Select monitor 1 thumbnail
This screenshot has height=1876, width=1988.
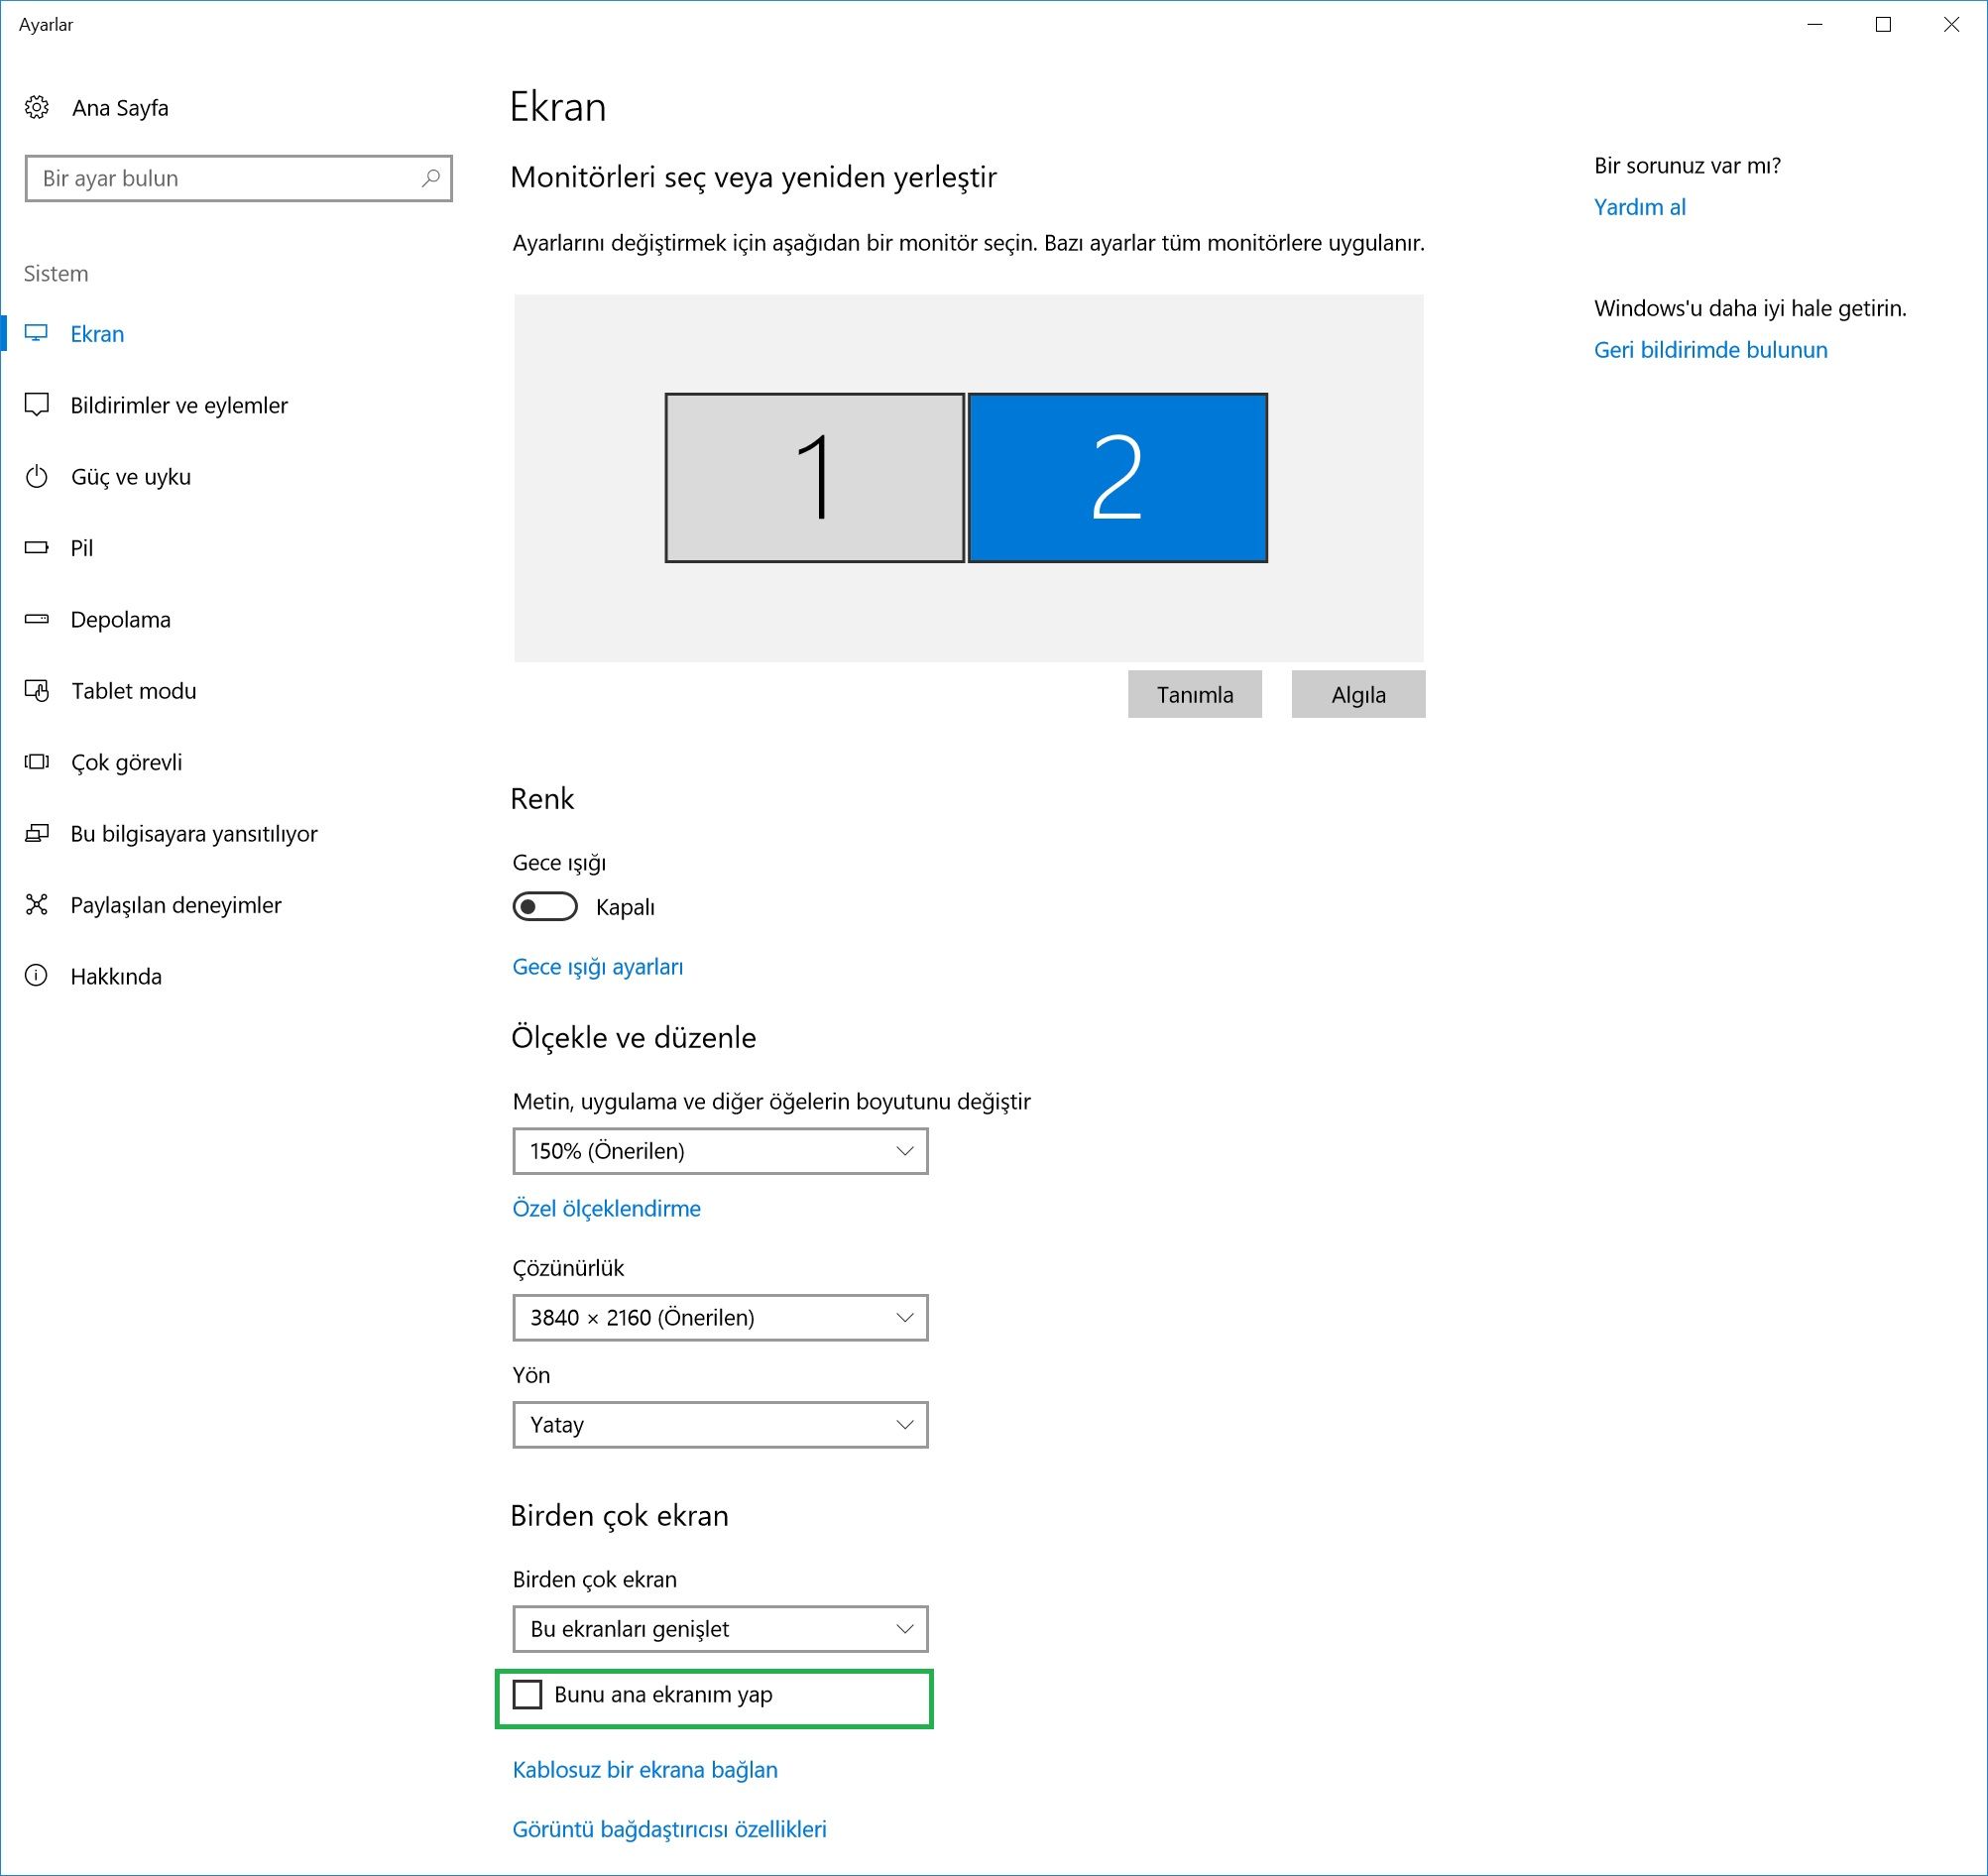814,478
